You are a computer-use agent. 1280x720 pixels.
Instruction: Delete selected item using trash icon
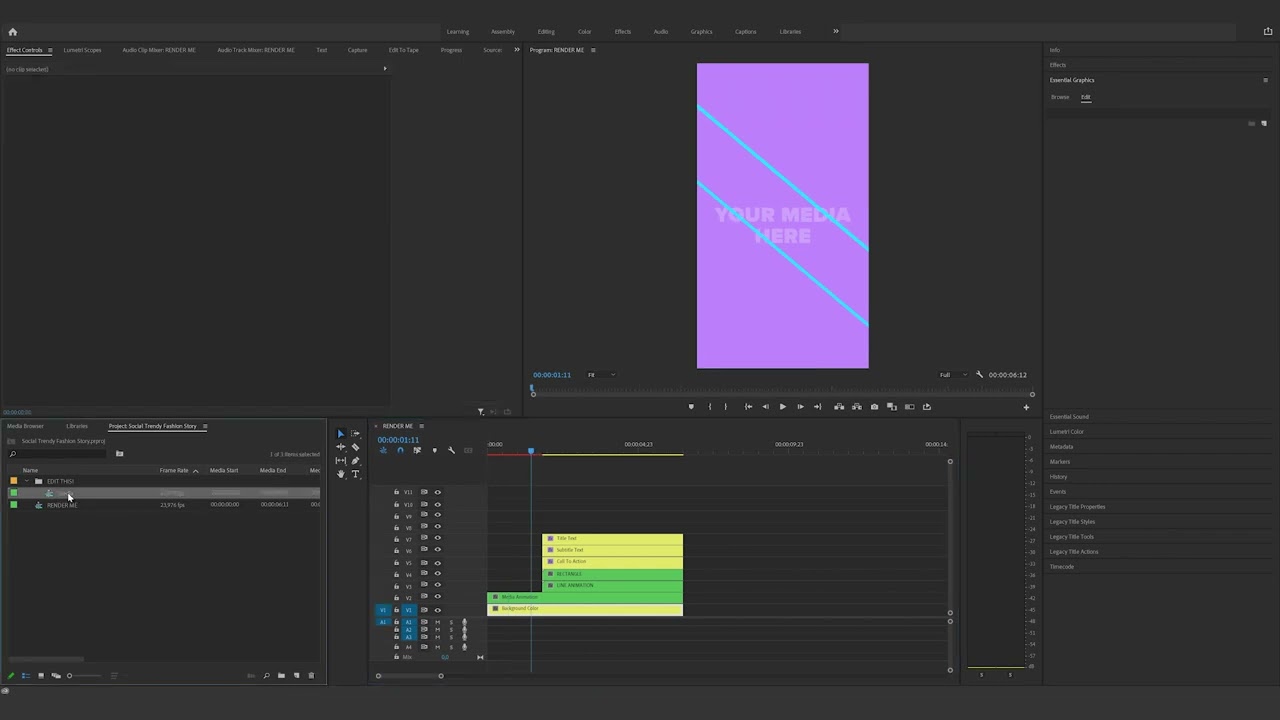tap(311, 676)
